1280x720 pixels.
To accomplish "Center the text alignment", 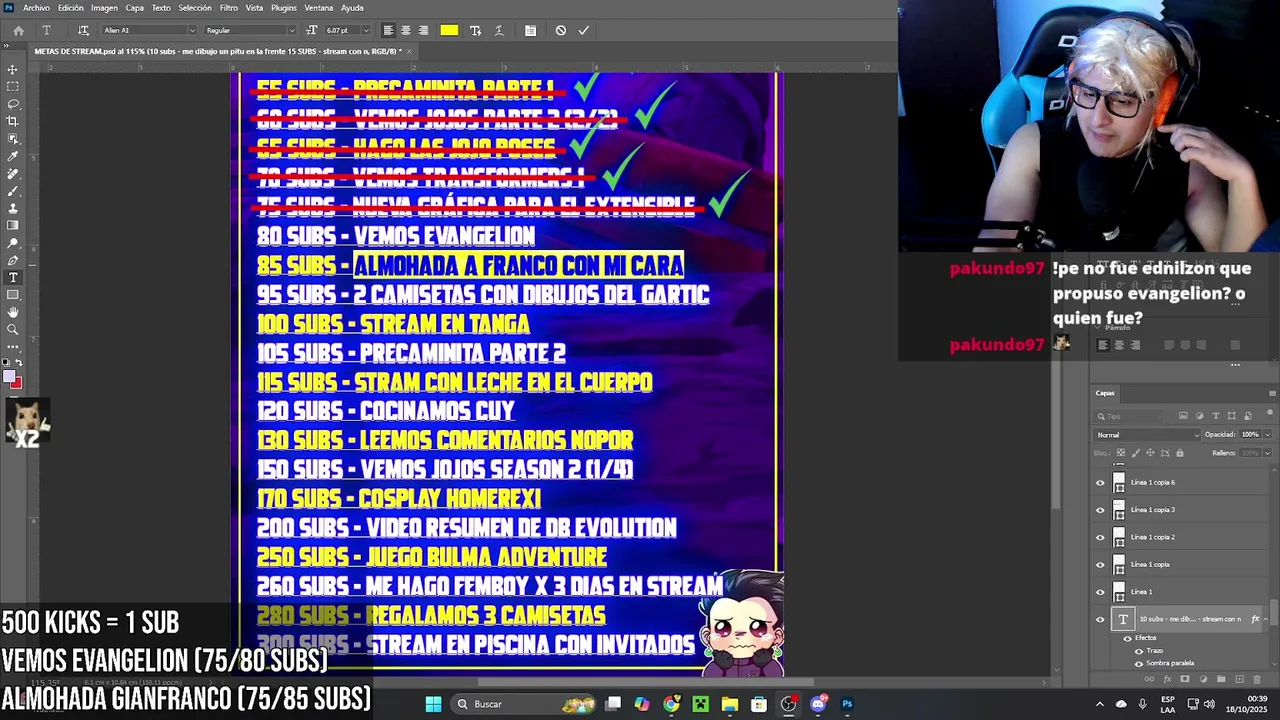I will 405,30.
